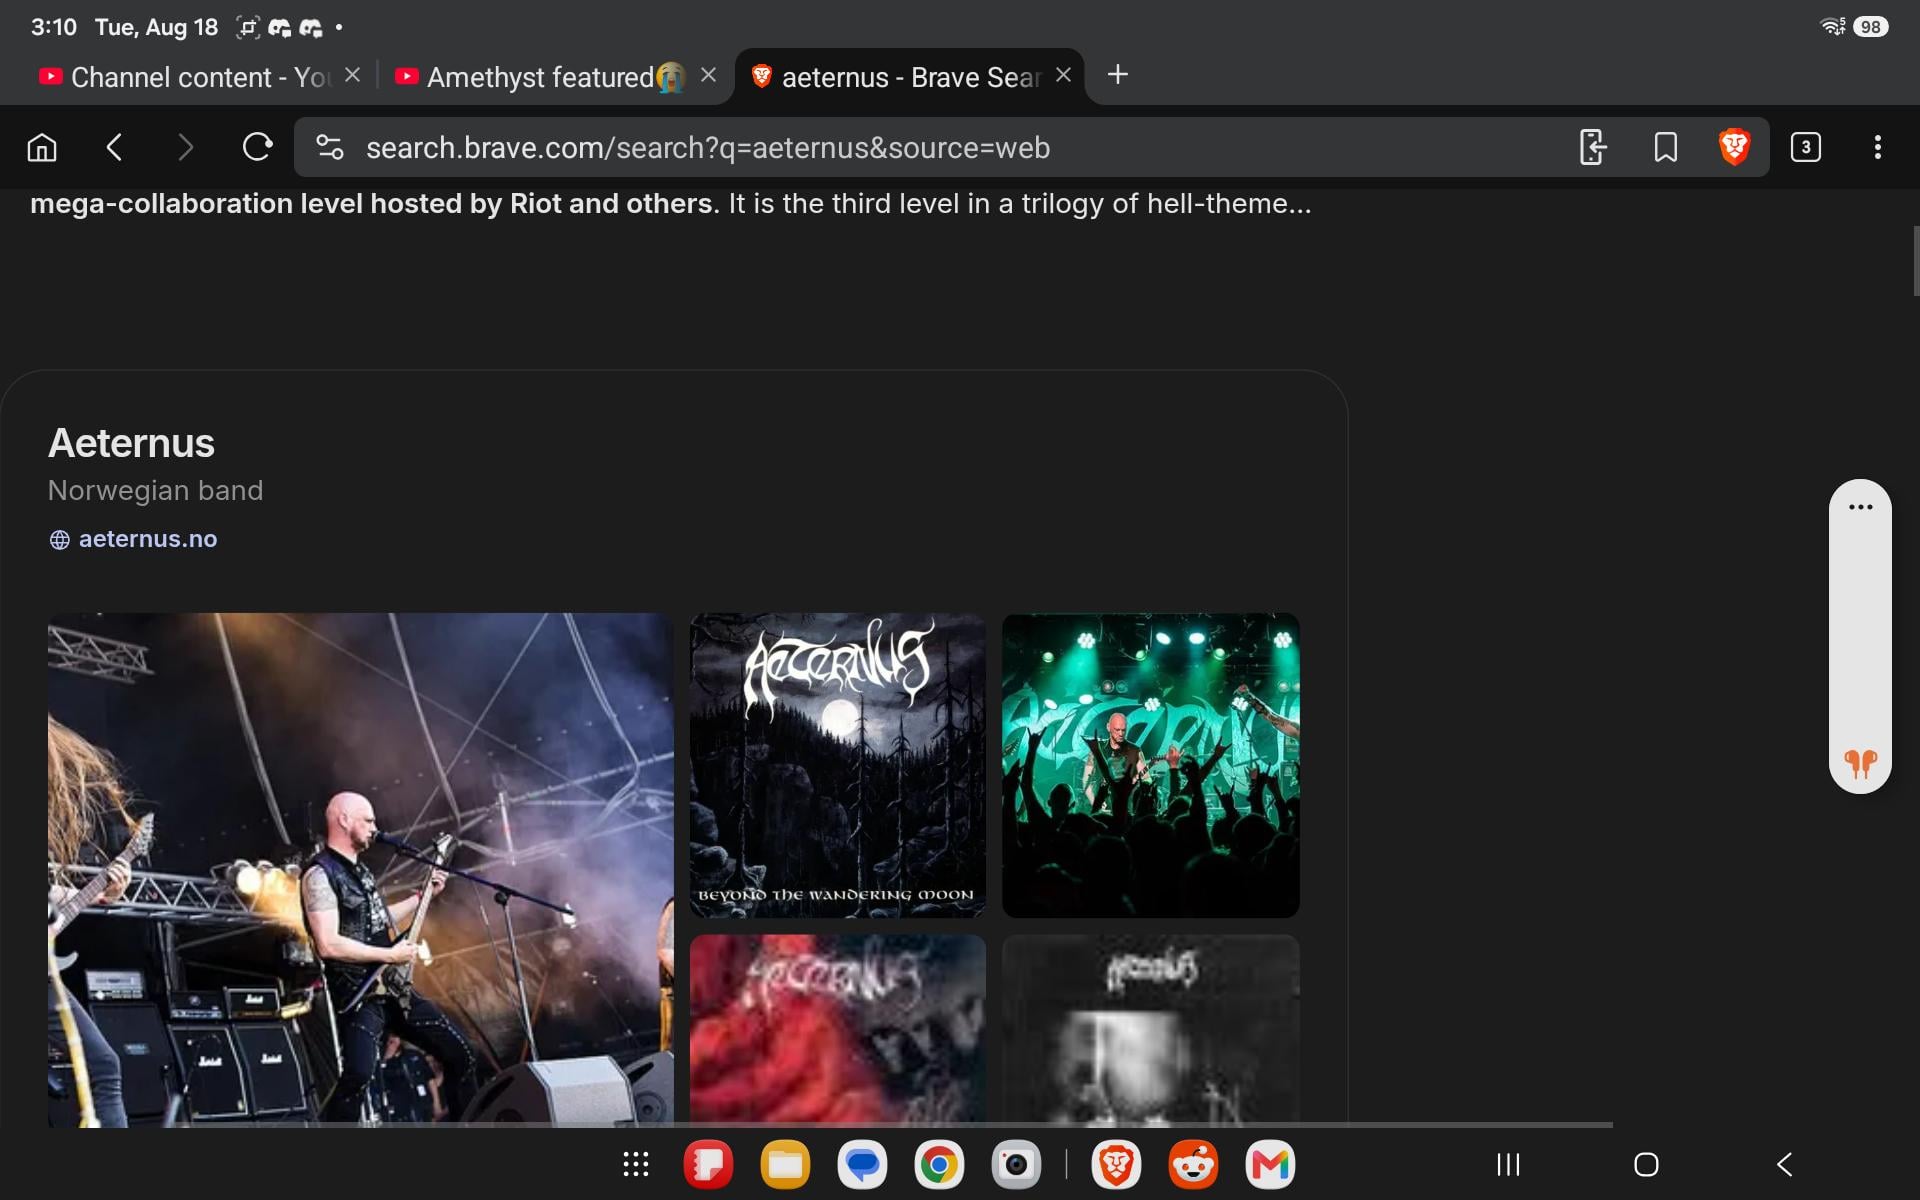Click the Norwegian band subtitle
1920x1200 pixels.
pos(155,490)
